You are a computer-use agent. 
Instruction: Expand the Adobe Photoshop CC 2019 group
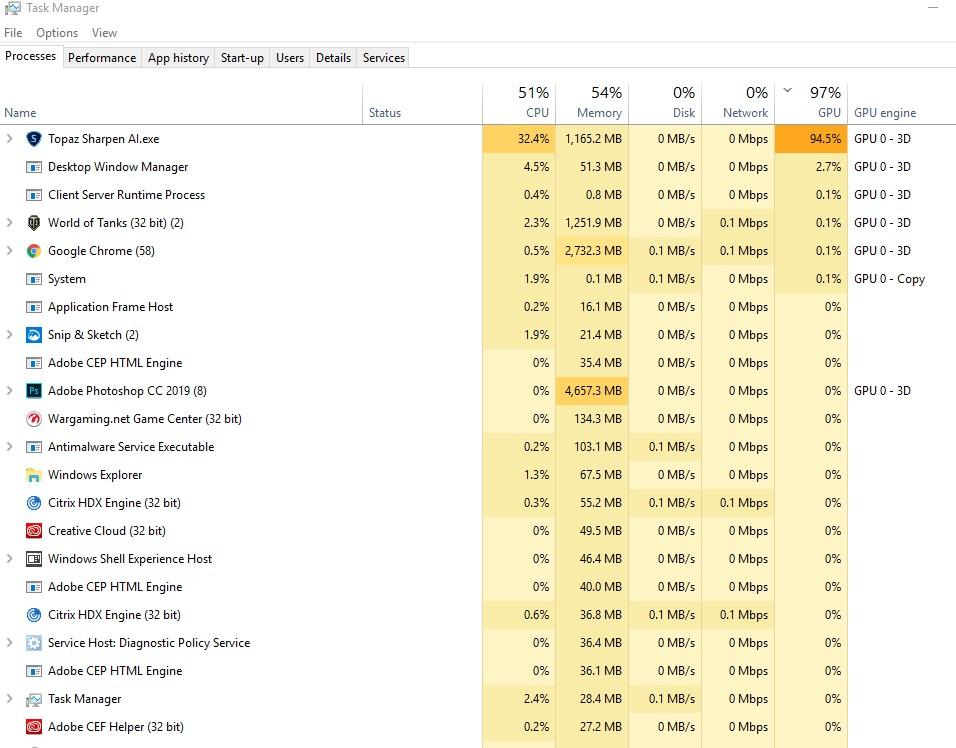[x=9, y=391]
